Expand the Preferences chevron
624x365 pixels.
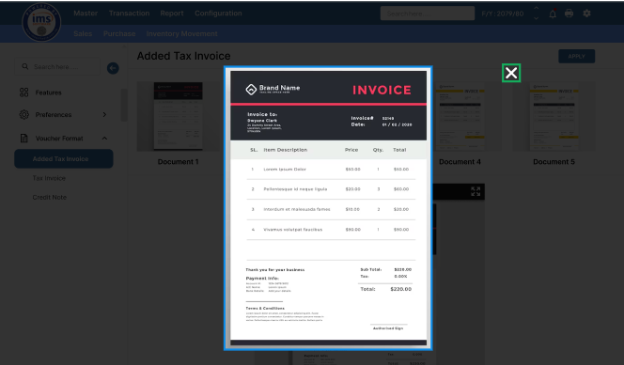(104, 115)
